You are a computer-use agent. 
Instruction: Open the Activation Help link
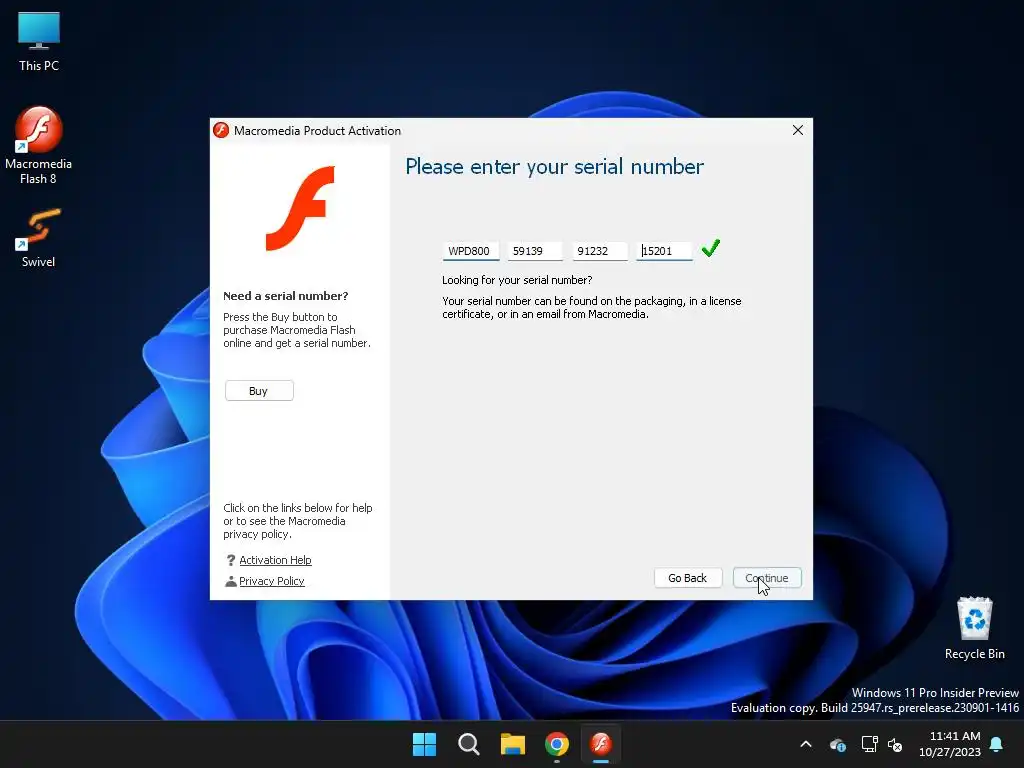pyautogui.click(x=275, y=560)
